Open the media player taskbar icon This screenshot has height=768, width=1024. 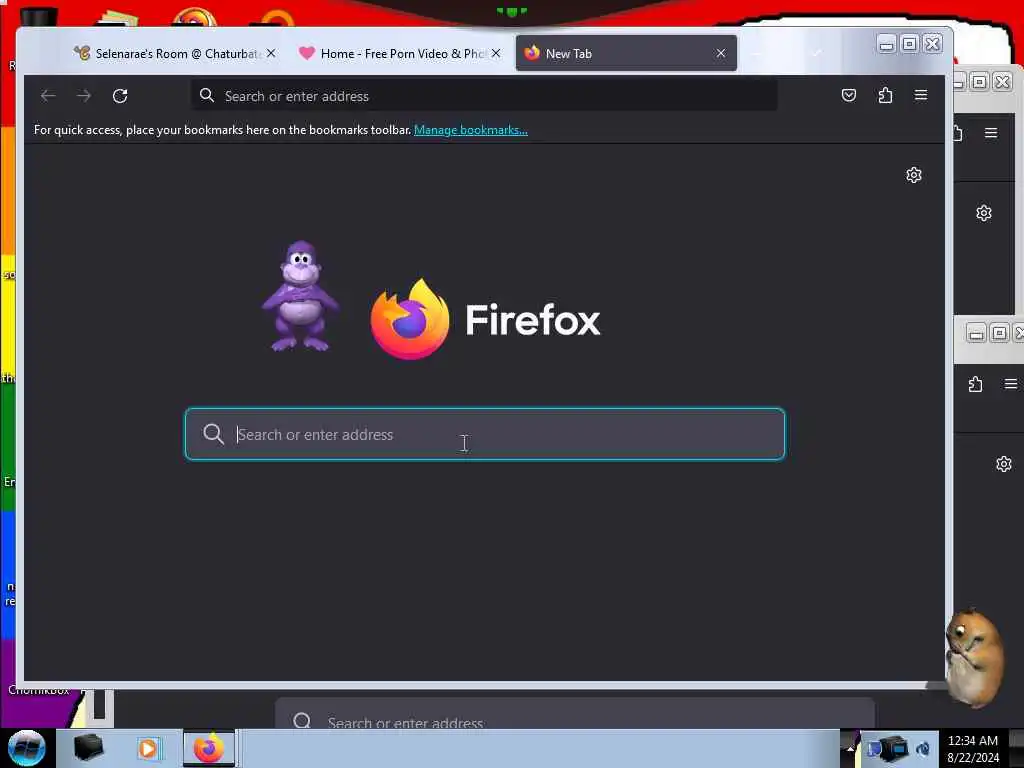pyautogui.click(x=148, y=748)
